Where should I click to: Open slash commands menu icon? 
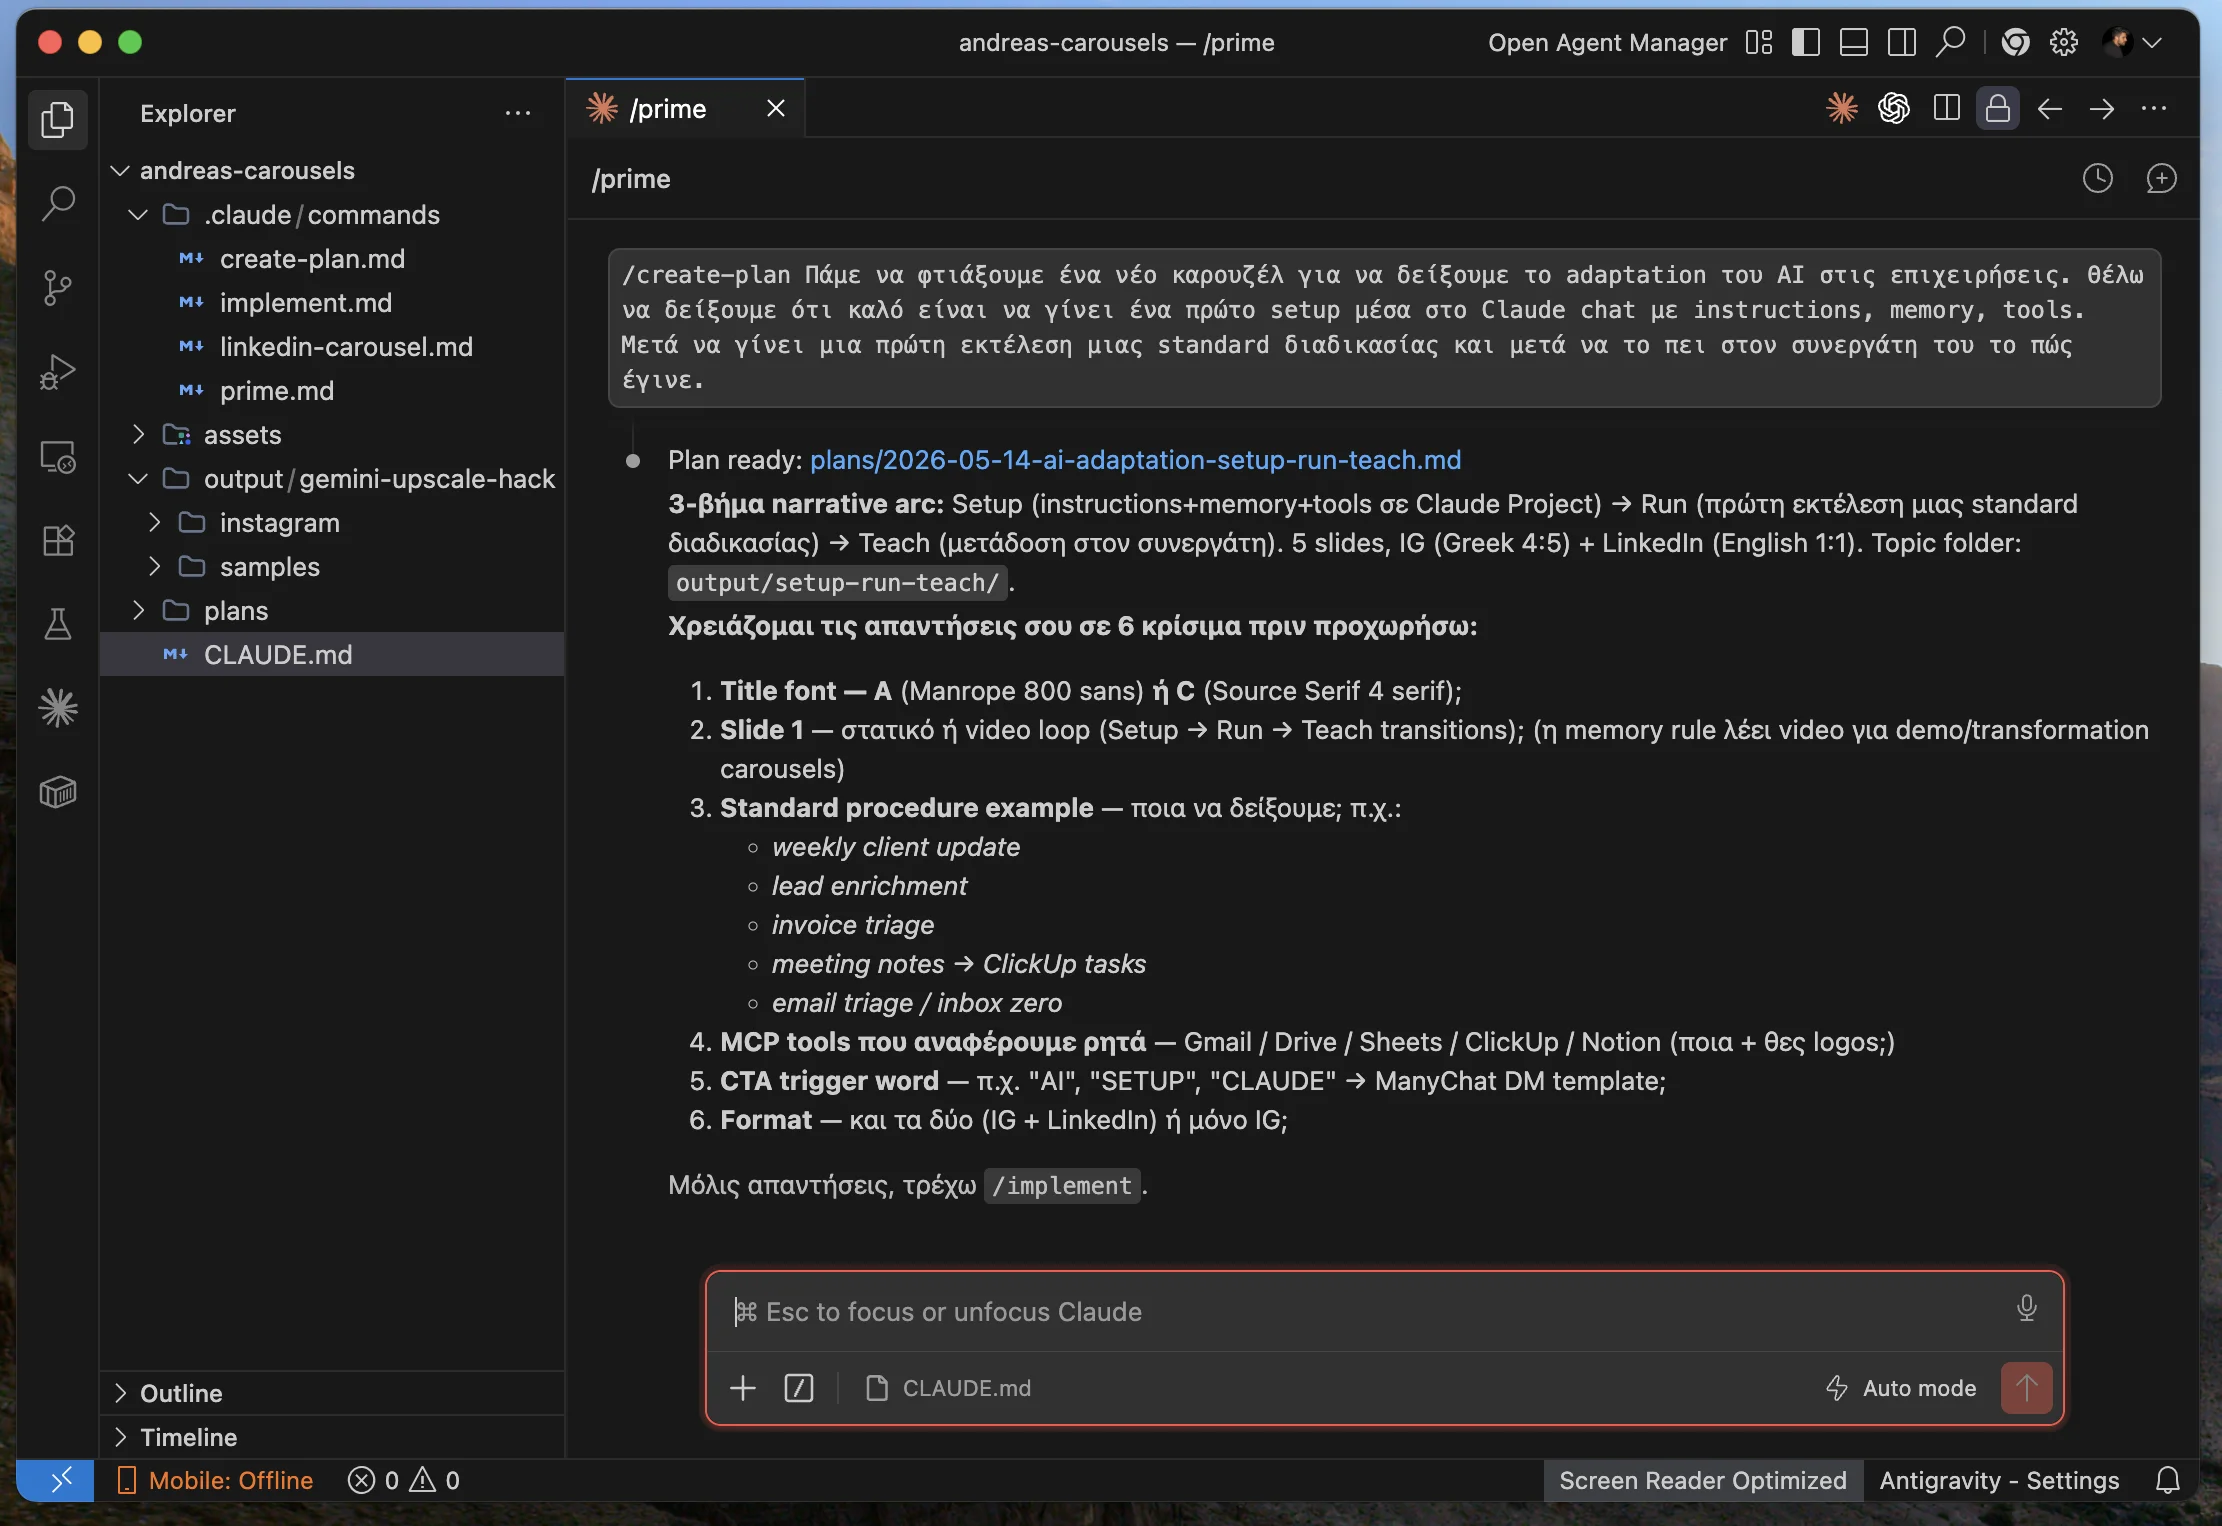(x=799, y=1388)
